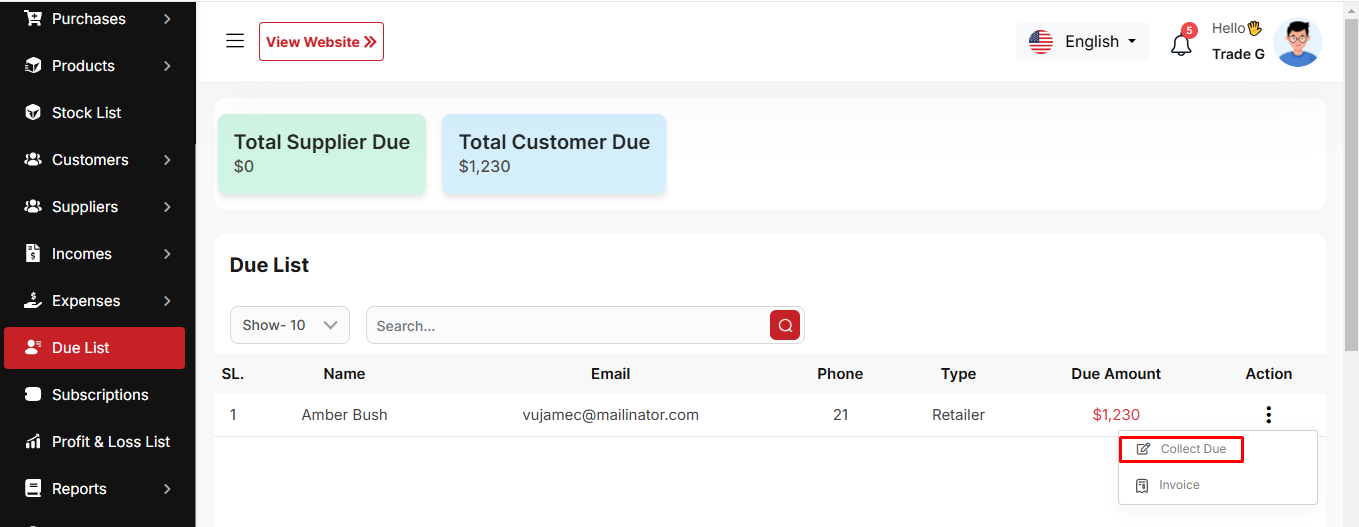Expand the Products submenu chevron

(x=167, y=66)
